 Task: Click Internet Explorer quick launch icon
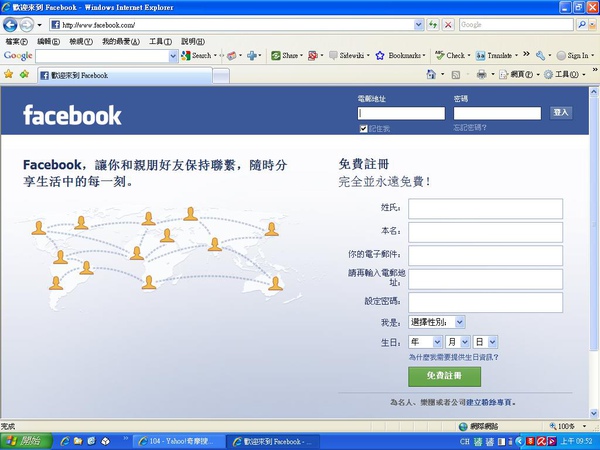point(65,441)
